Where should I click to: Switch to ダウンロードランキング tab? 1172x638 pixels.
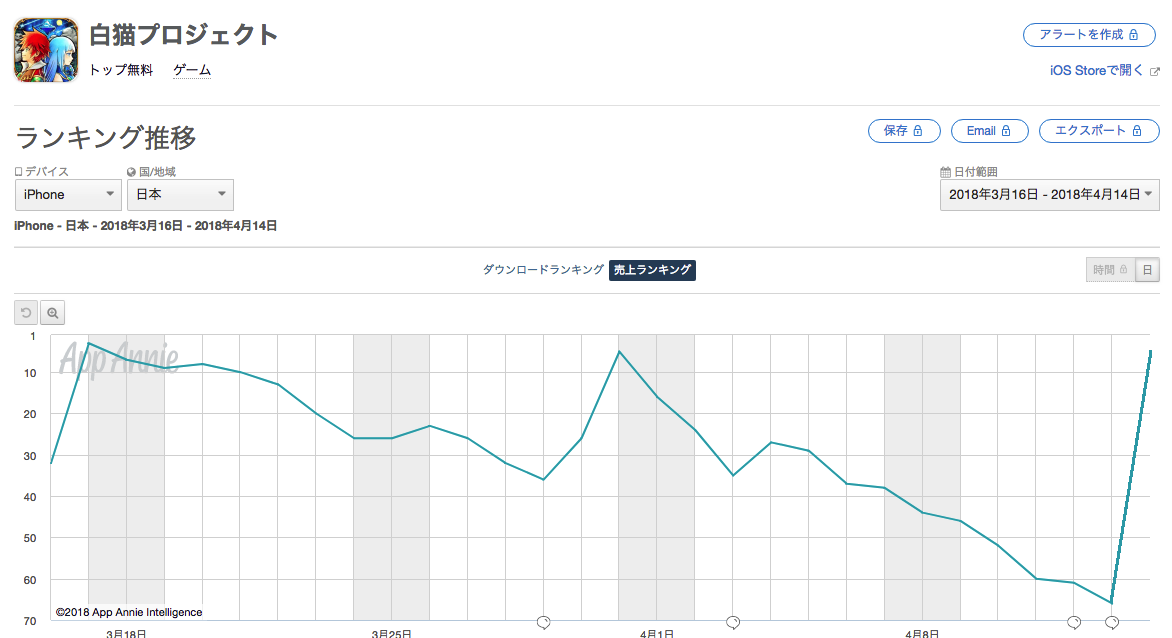tap(543, 270)
